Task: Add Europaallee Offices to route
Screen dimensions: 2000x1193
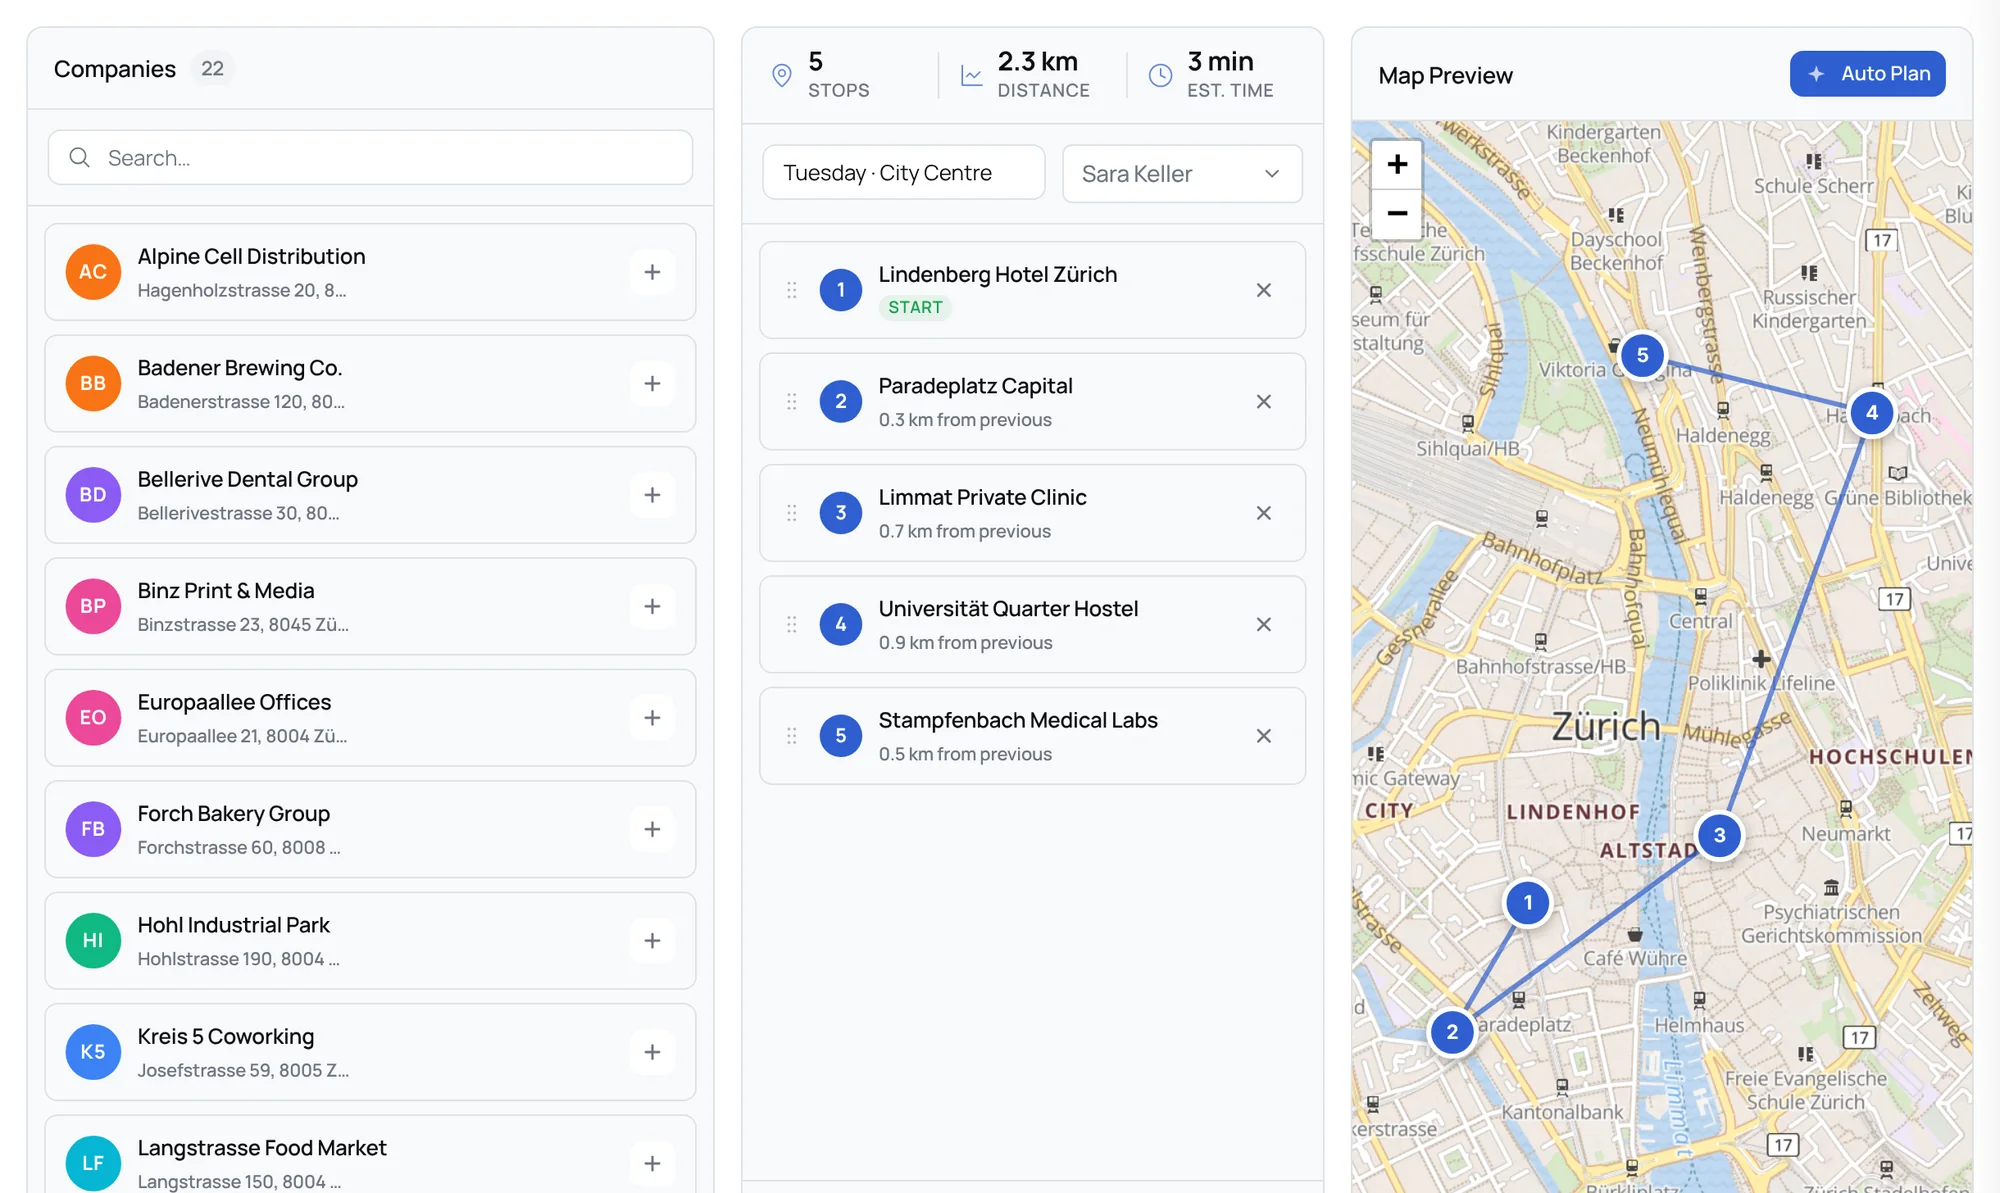Action: pos(652,718)
